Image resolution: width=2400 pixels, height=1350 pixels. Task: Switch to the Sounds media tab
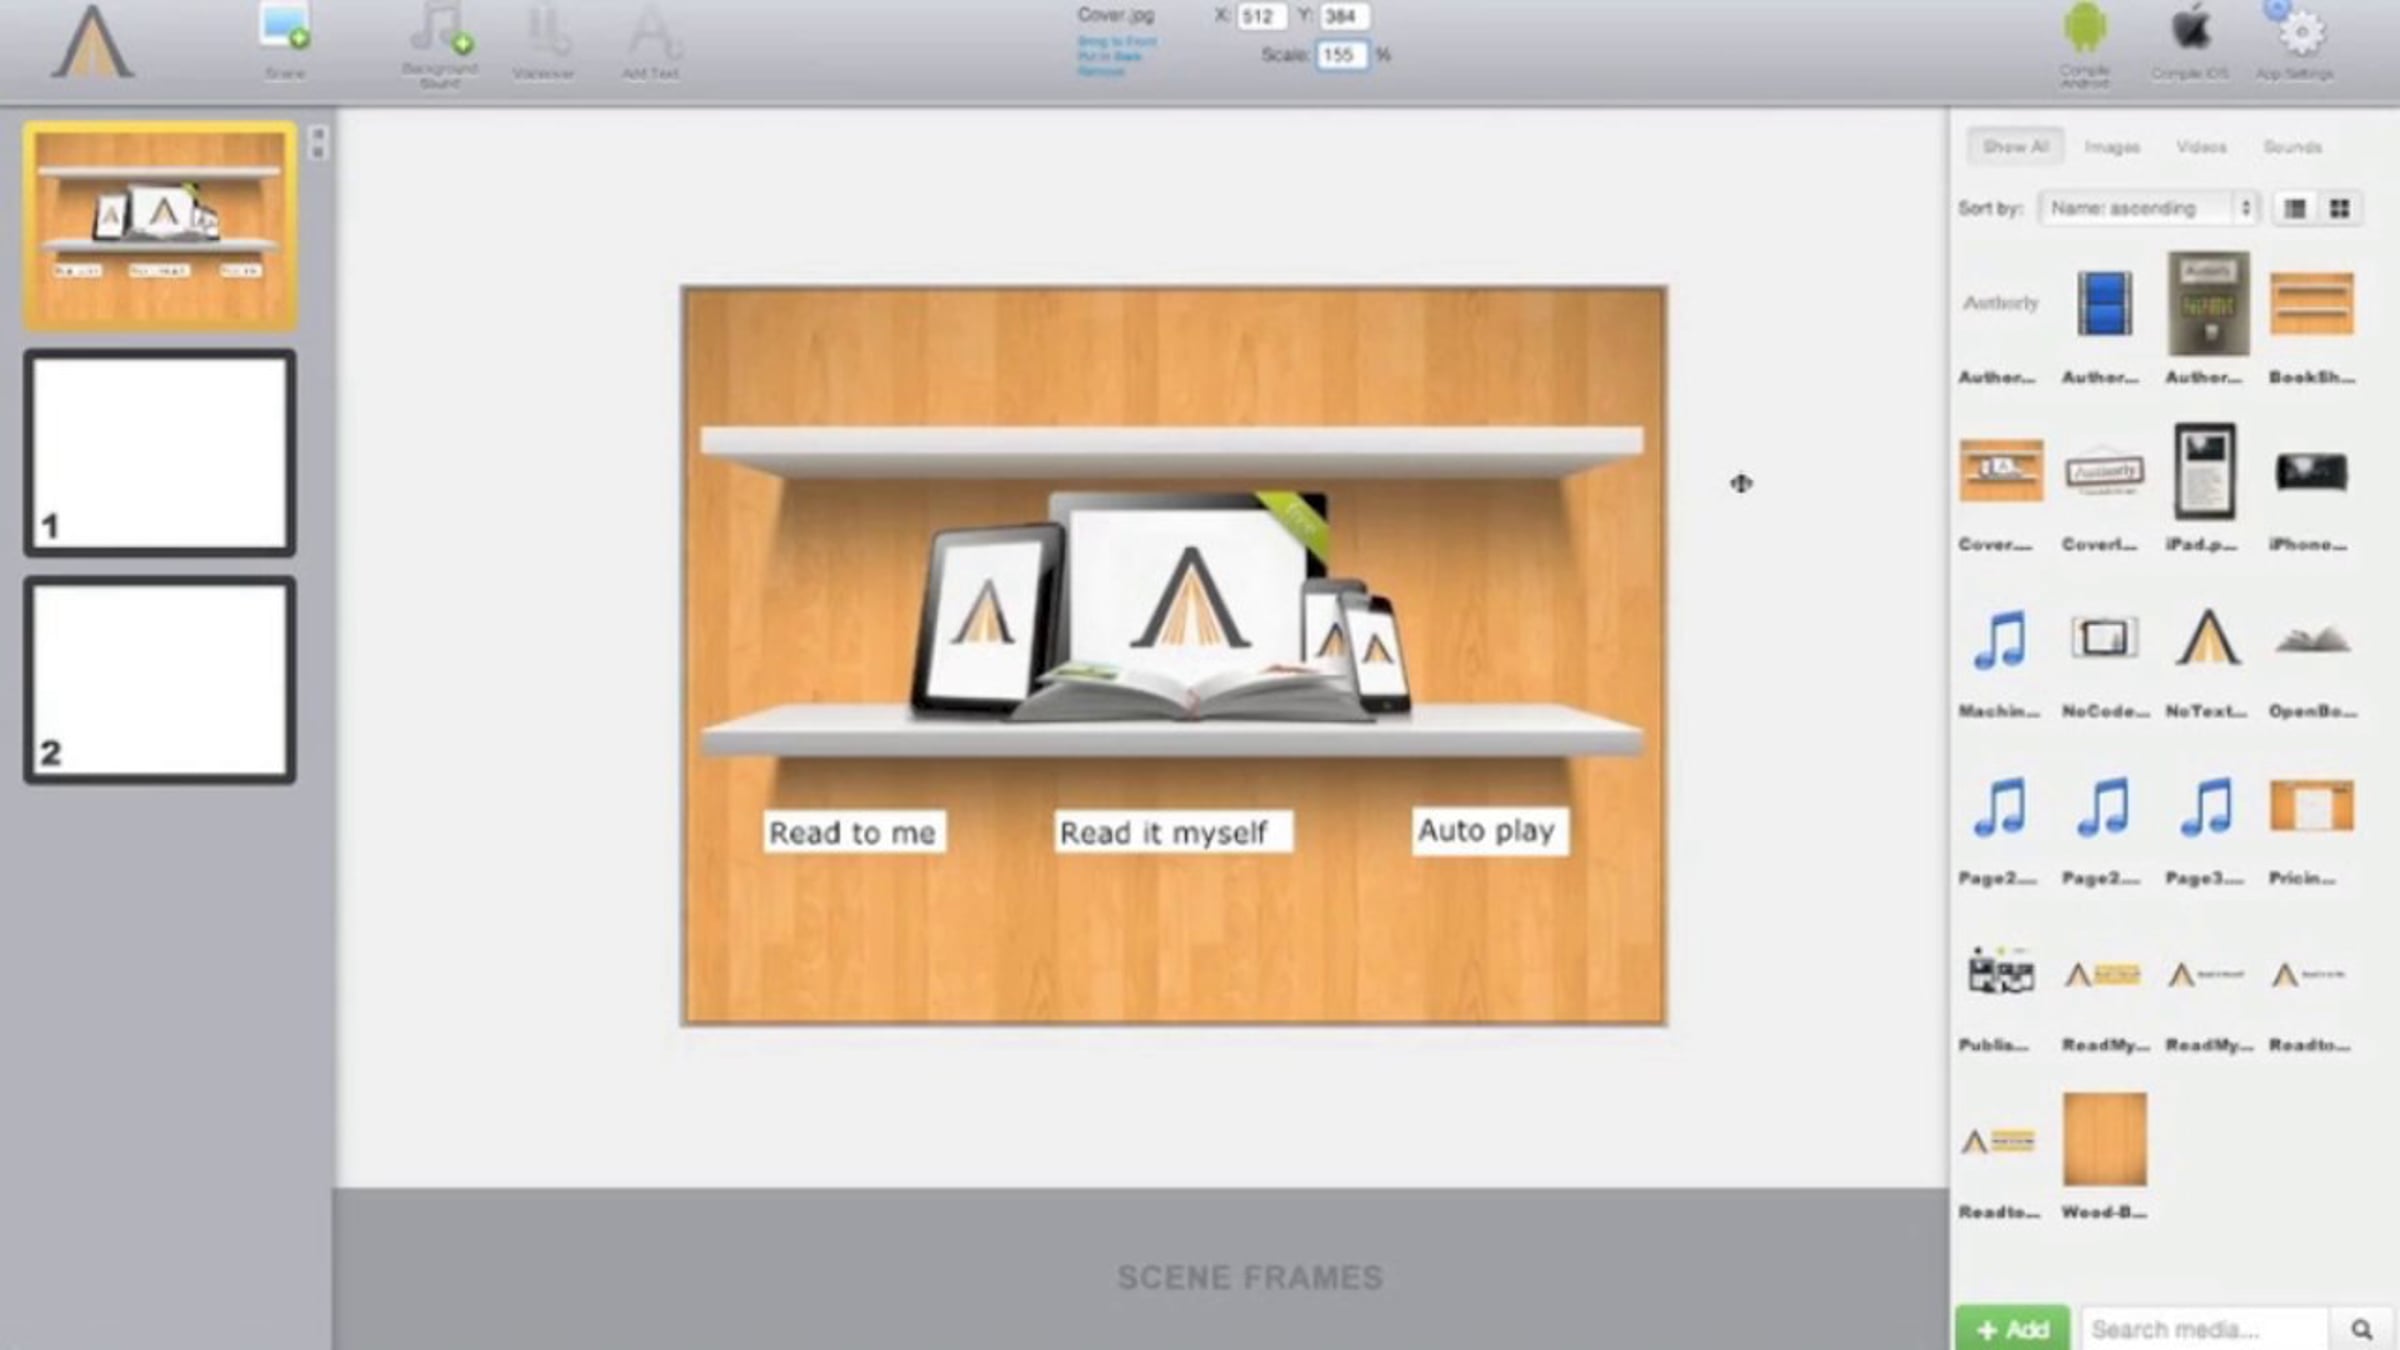pos(2292,147)
